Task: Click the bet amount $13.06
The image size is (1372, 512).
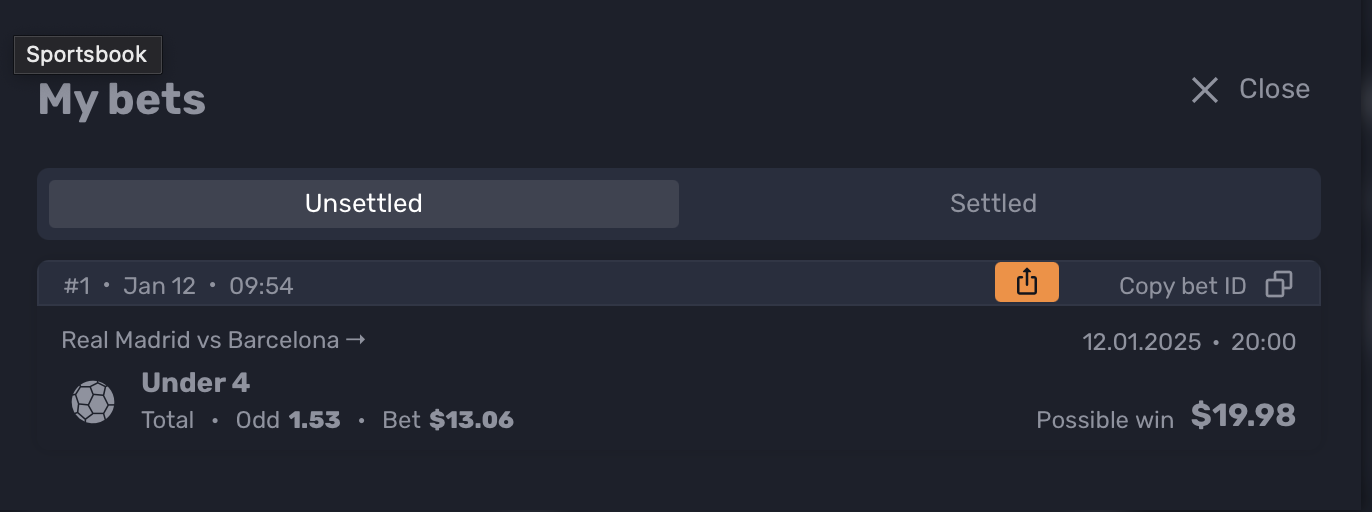Action: (x=472, y=420)
